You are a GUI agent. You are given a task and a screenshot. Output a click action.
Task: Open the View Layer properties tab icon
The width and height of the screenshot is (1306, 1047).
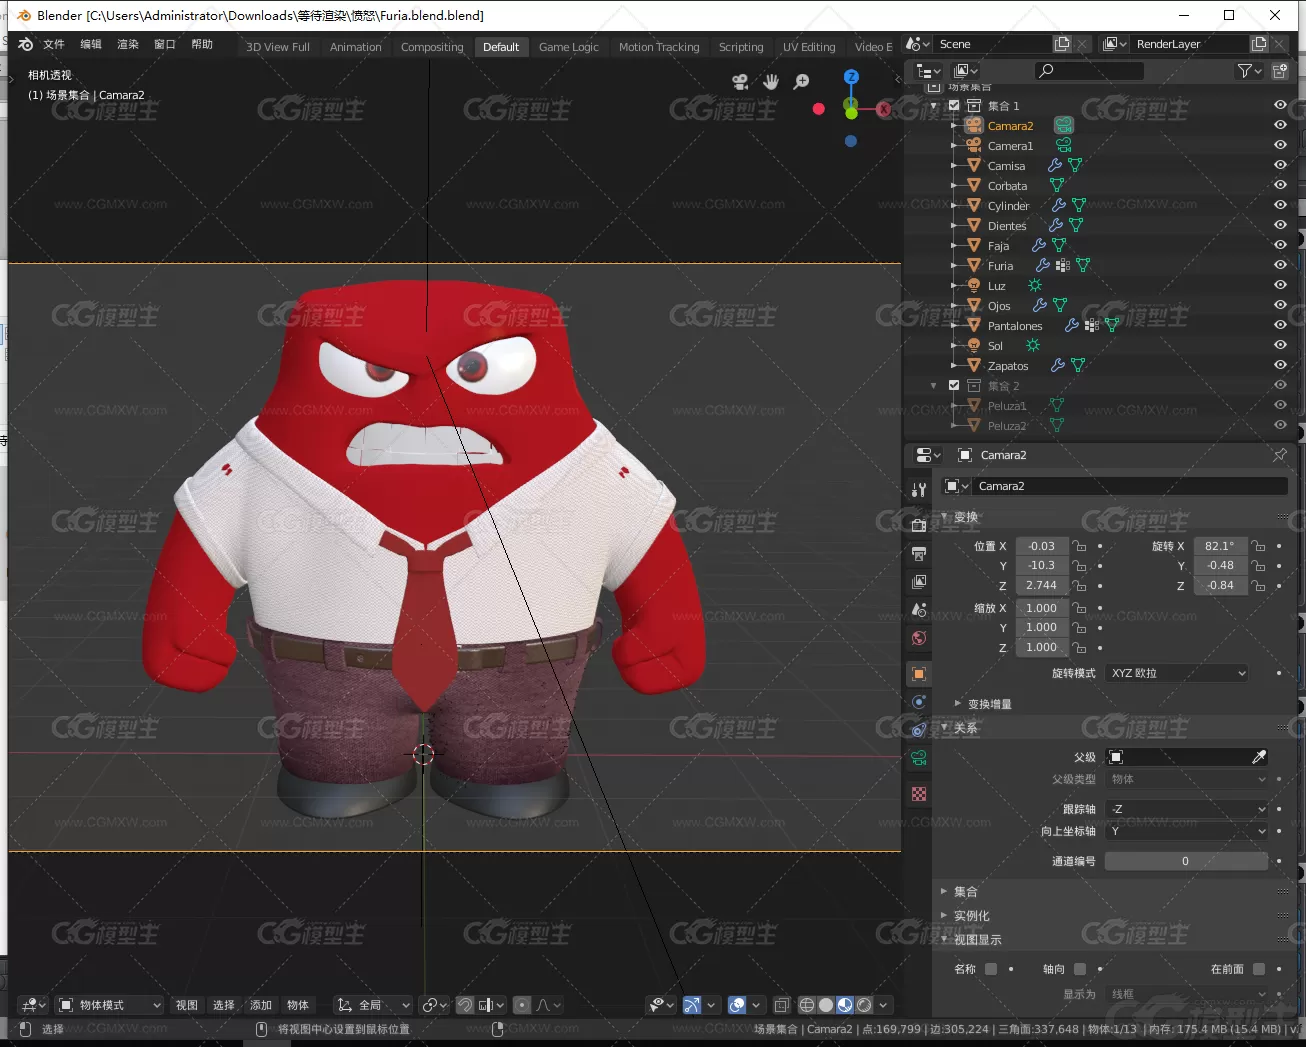(919, 581)
